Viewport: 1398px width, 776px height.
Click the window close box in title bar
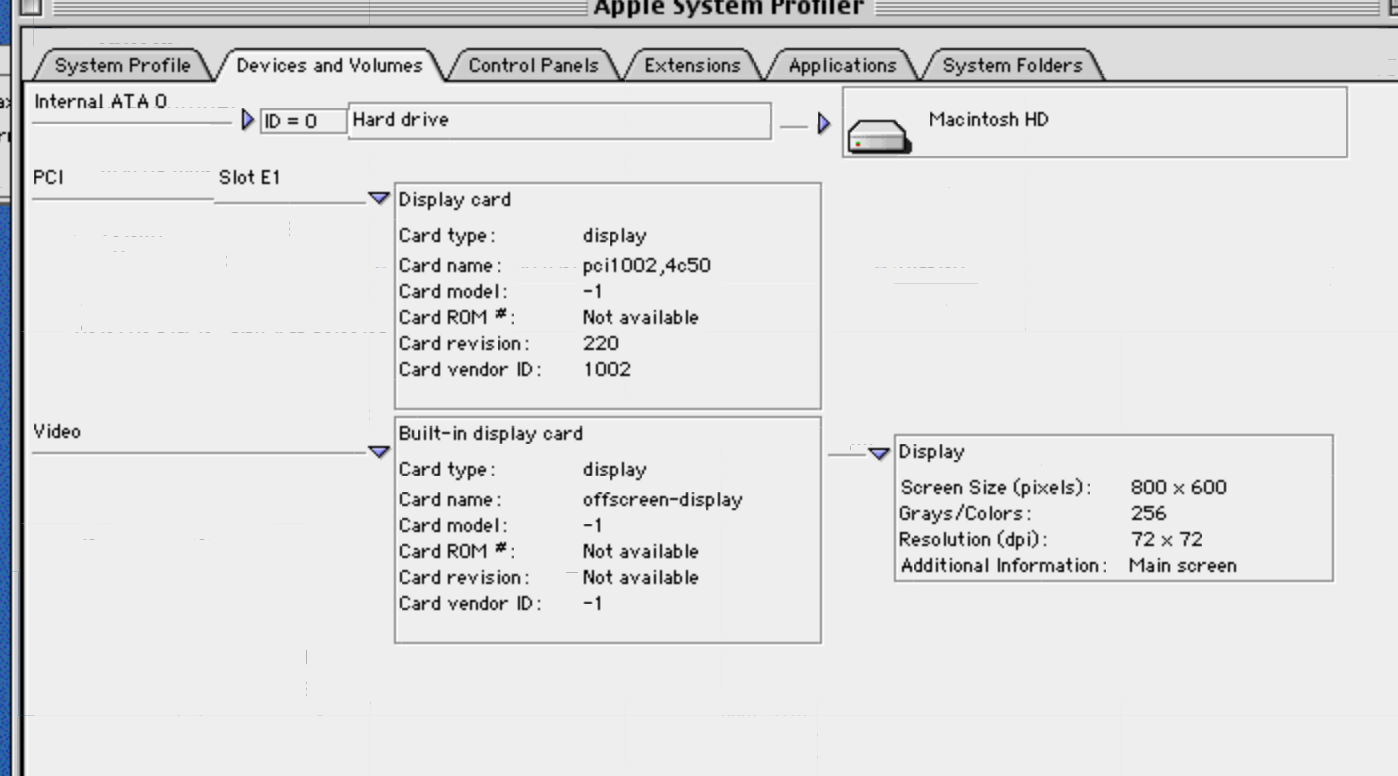31,7
